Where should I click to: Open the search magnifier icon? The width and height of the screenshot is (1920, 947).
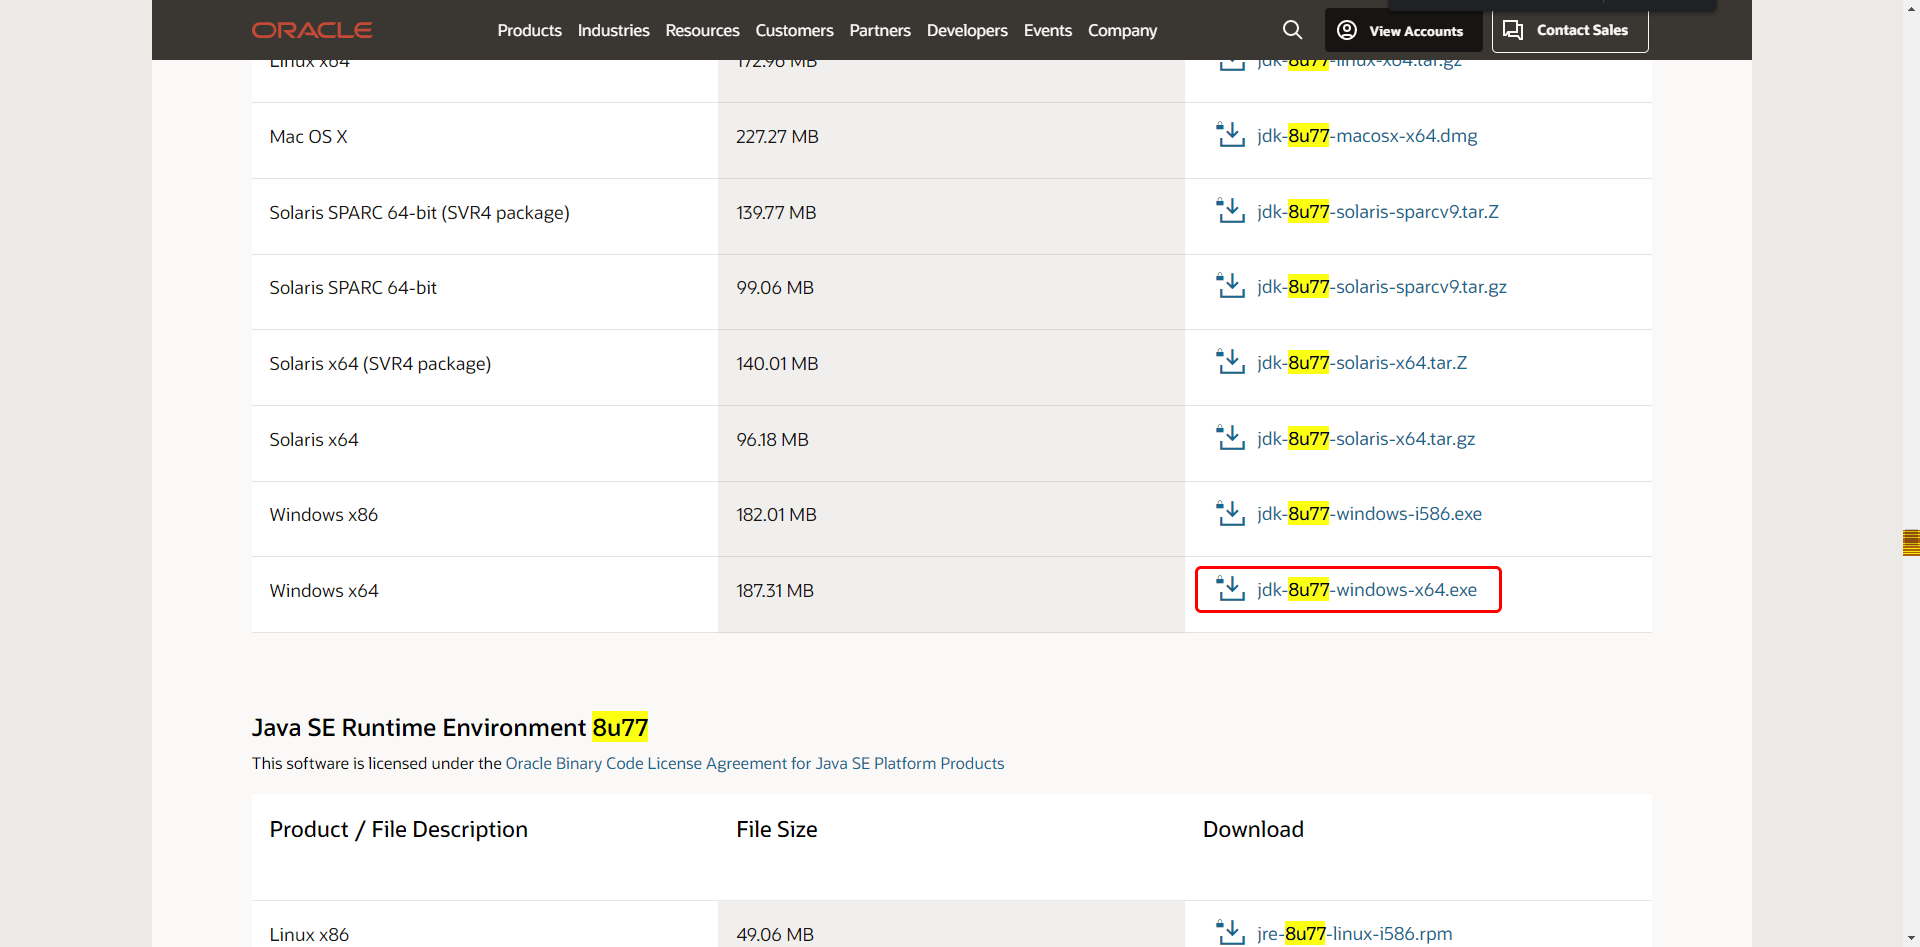pos(1292,30)
